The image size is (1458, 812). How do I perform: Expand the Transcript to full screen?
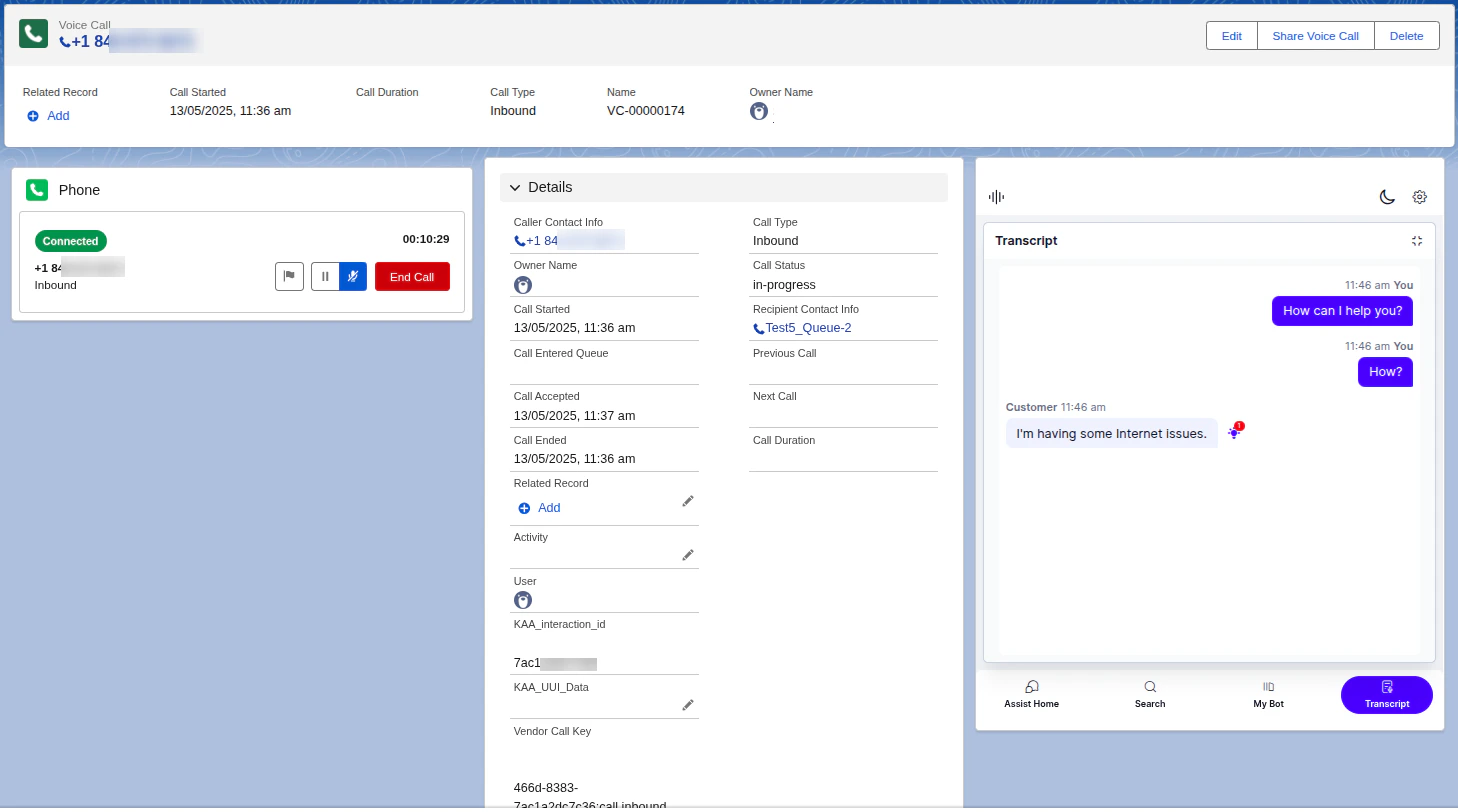(1417, 241)
